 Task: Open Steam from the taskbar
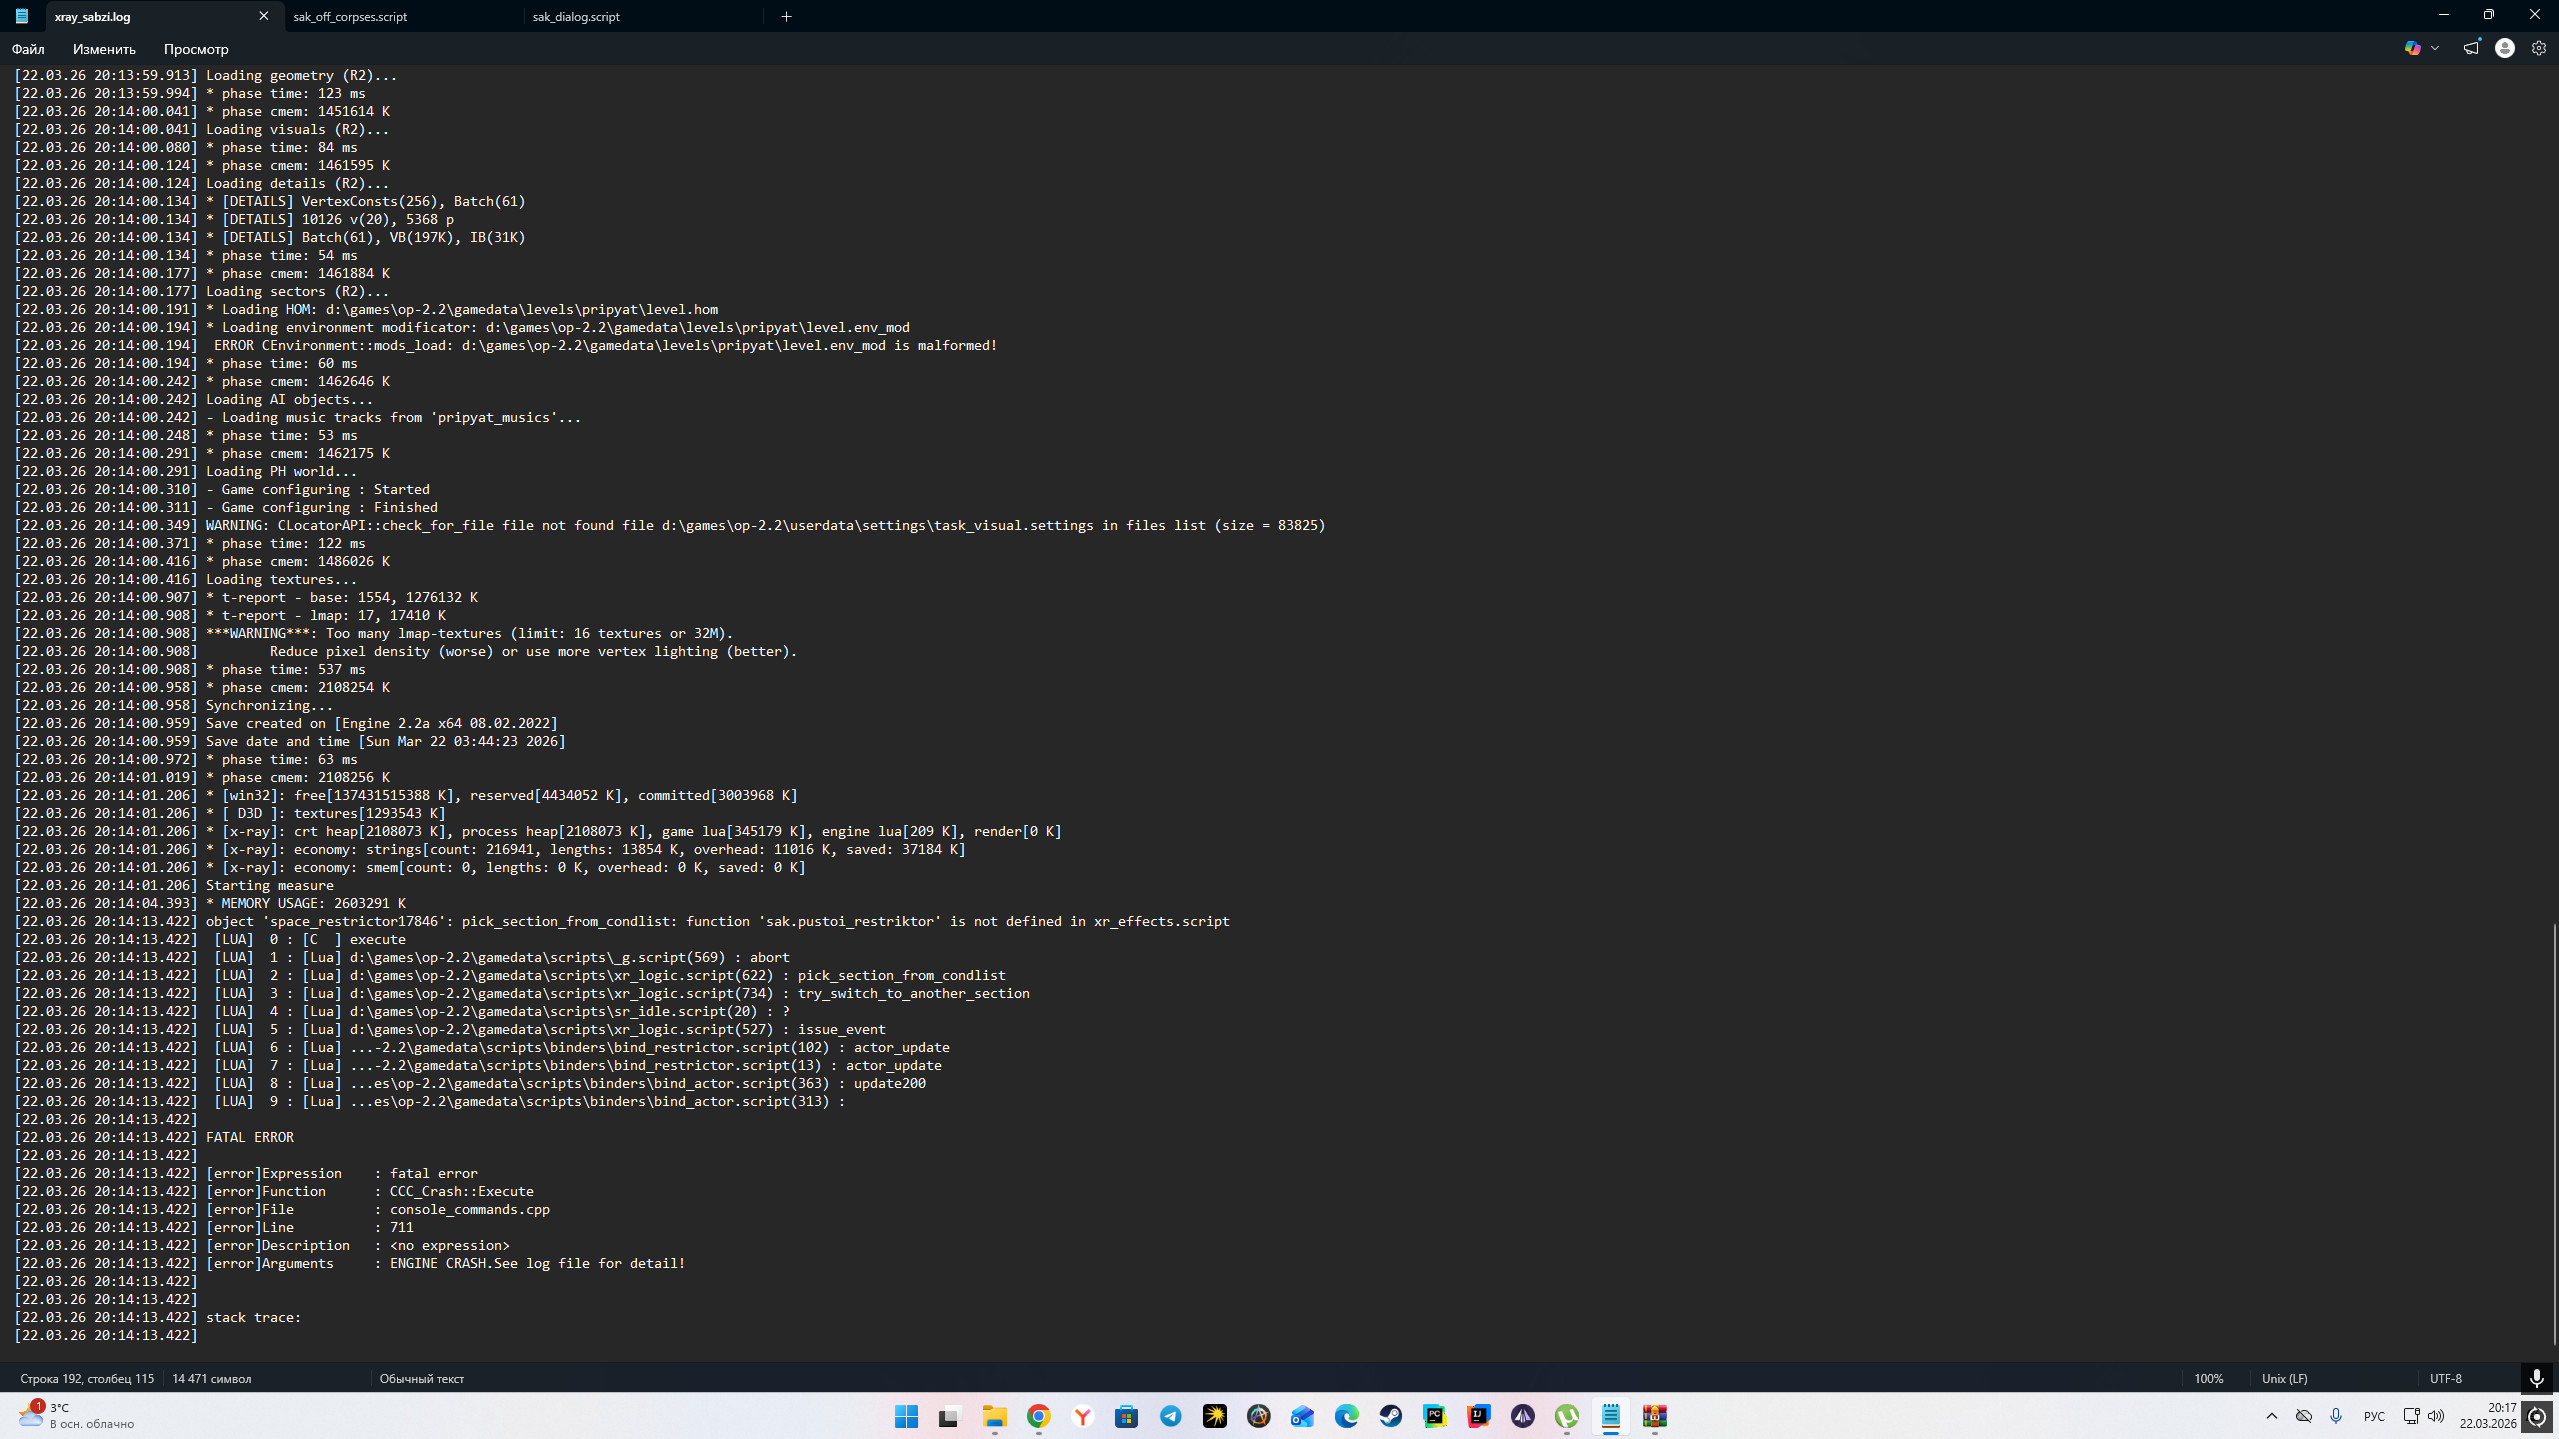1390,1416
